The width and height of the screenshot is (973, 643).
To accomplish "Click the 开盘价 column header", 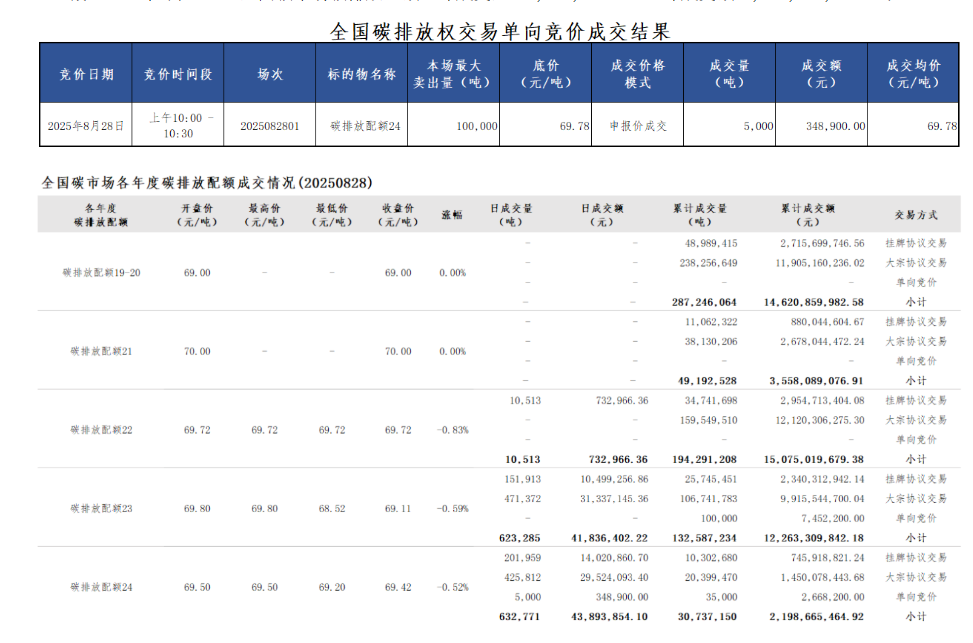I will tap(198, 215).
